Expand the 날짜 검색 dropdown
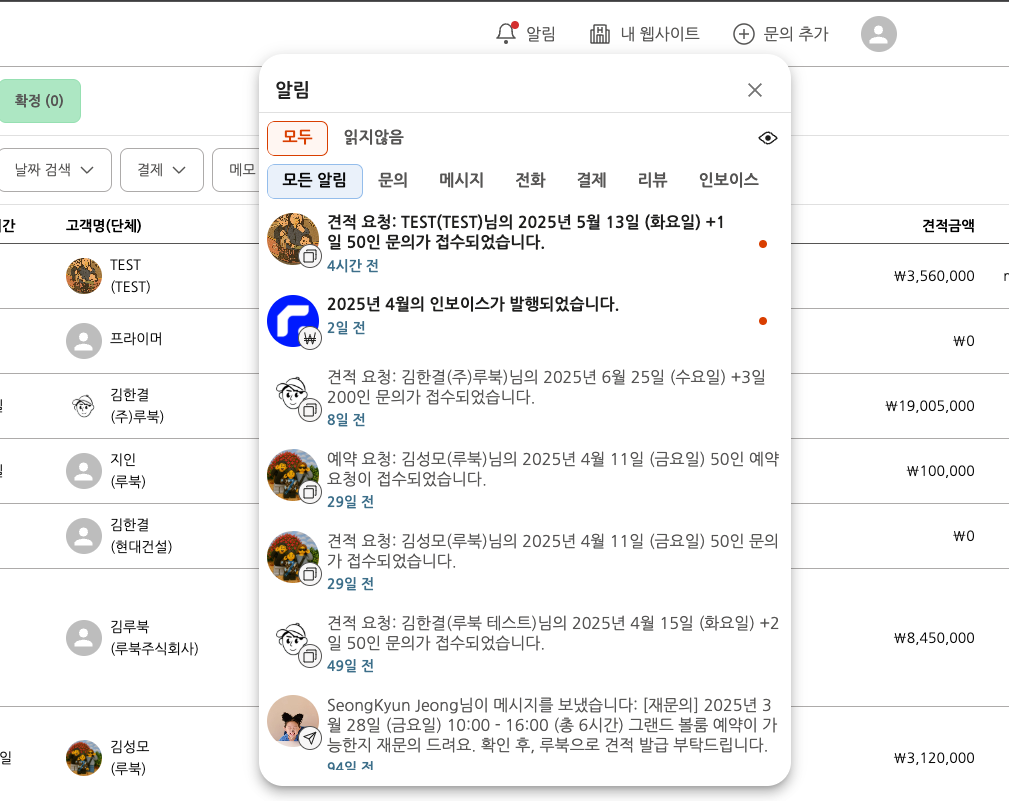 click(x=55, y=170)
